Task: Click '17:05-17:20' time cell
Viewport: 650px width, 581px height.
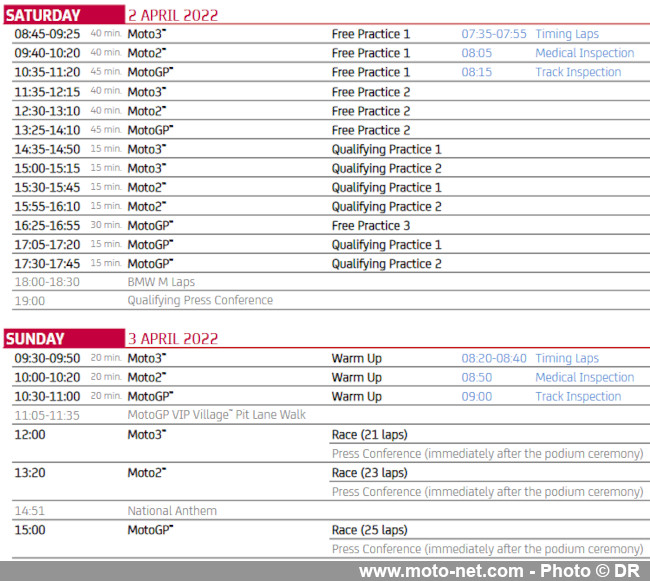Action: coord(47,245)
